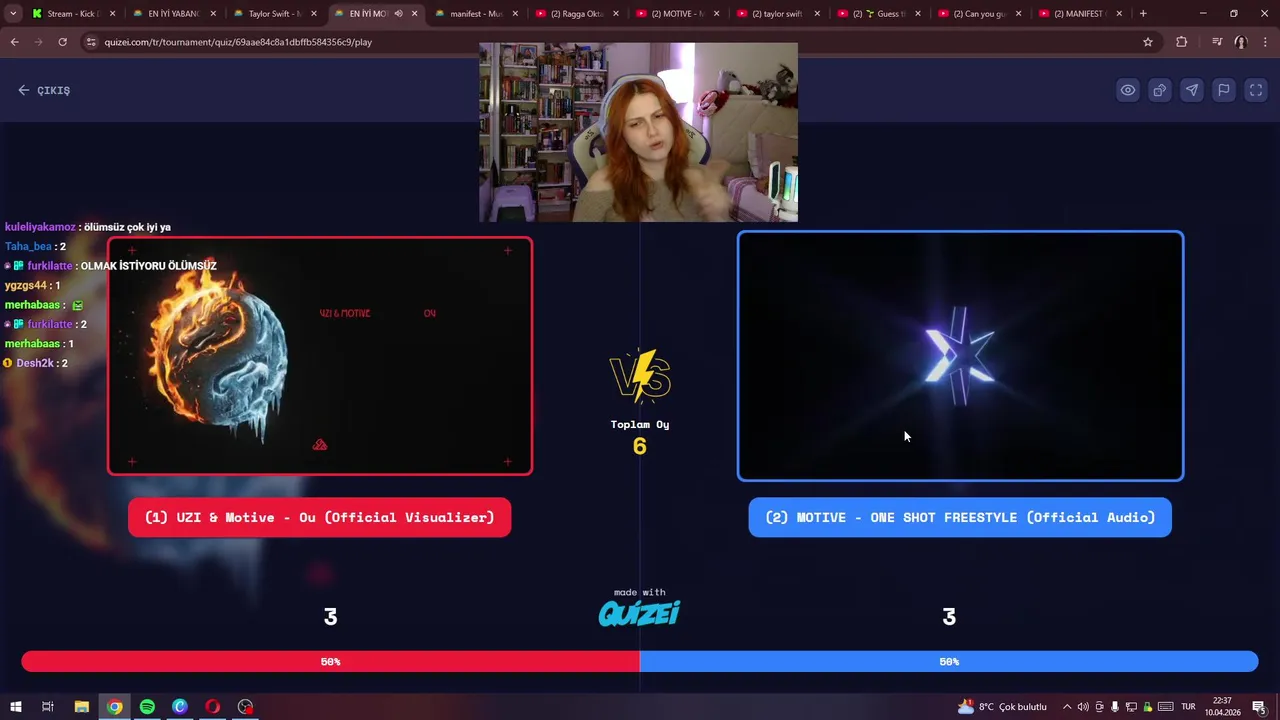Open clock showing 22:37
Image resolution: width=1280 pixels, height=720 pixels.
pos(1222,707)
